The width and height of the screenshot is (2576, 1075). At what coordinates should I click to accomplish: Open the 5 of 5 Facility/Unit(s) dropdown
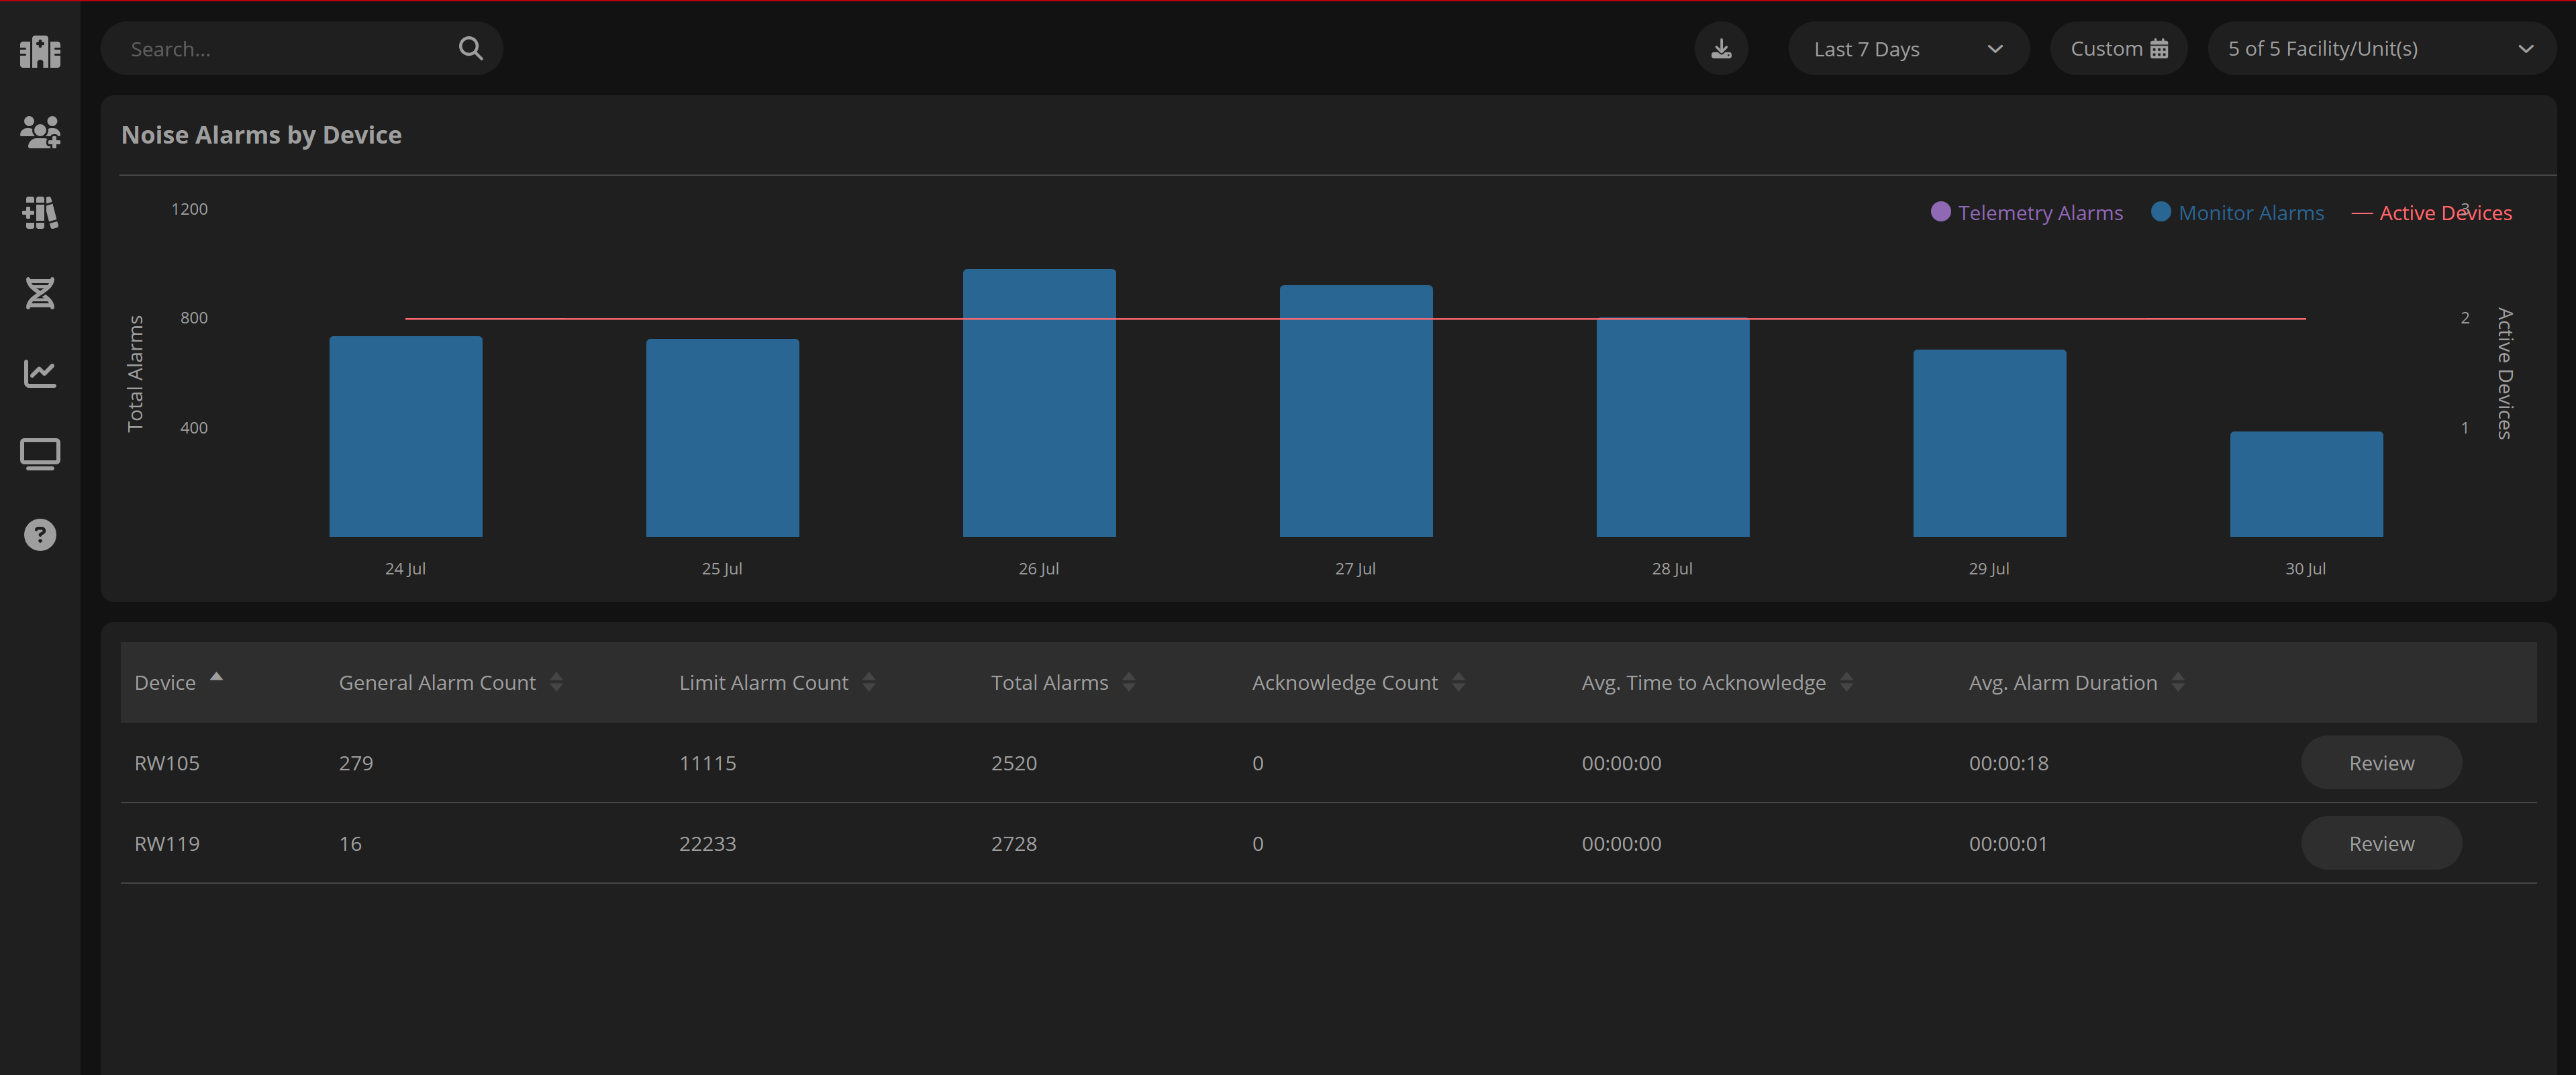click(x=2382, y=48)
